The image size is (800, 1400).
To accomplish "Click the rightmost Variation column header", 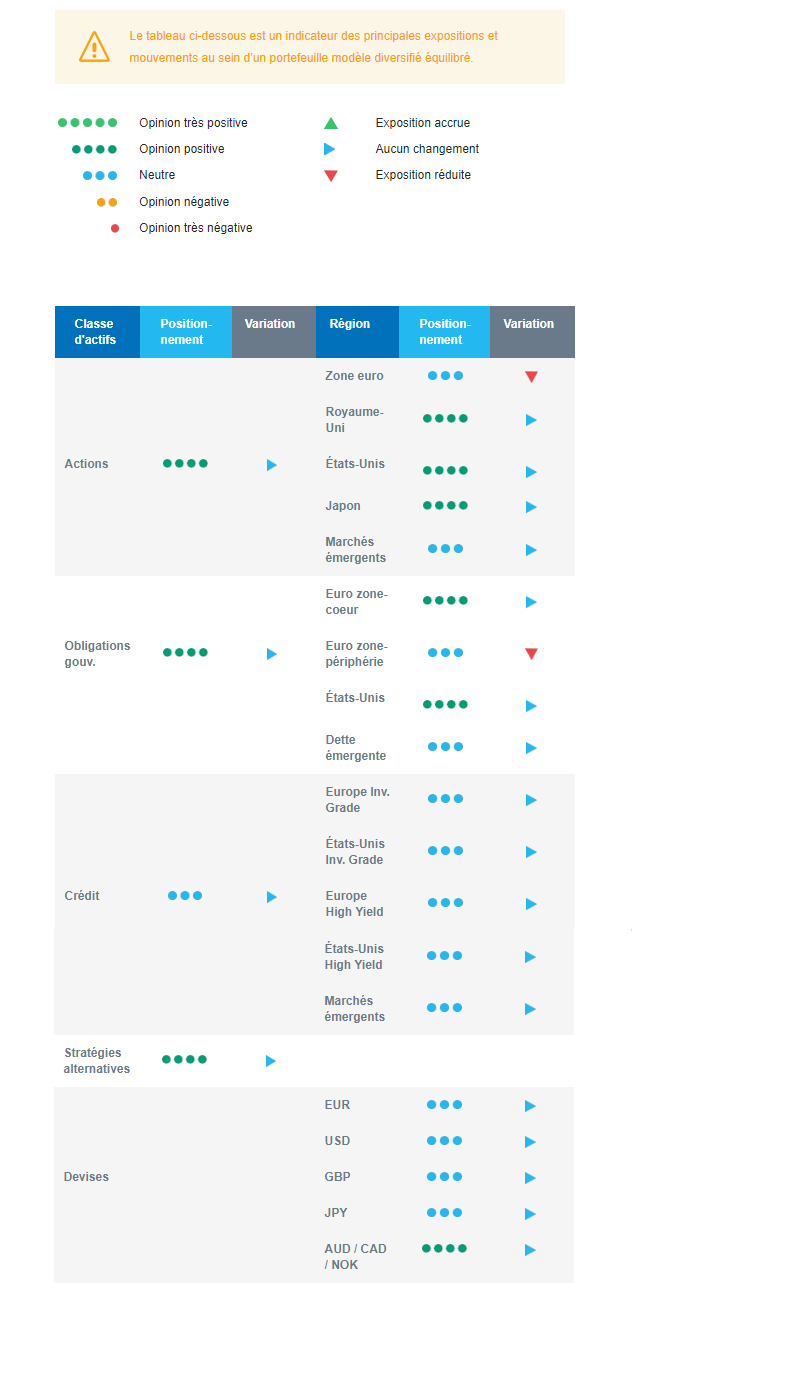I will pyautogui.click(x=529, y=324).
